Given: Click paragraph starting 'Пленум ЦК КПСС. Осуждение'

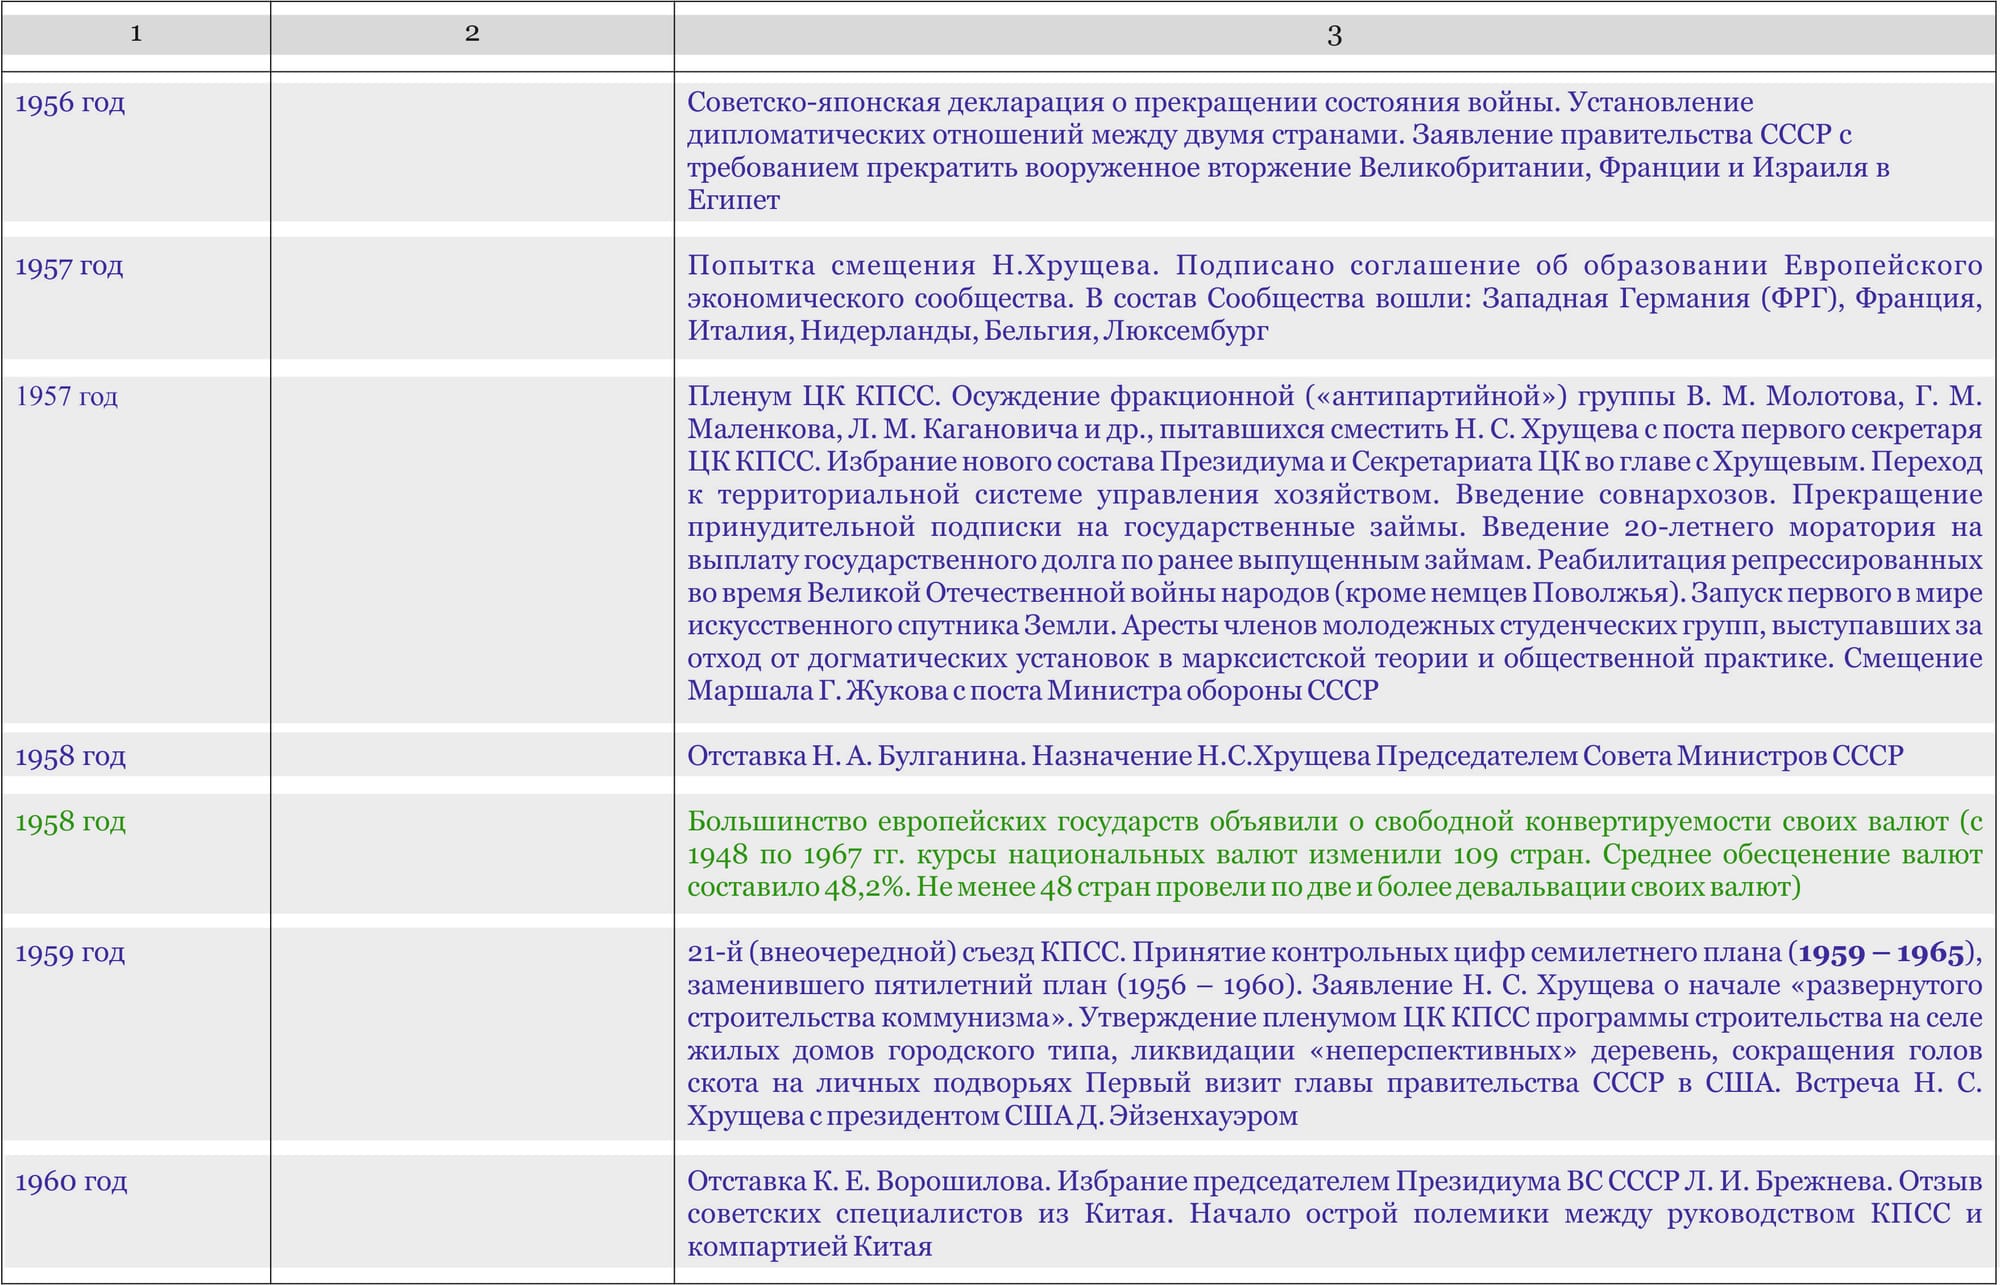Looking at the screenshot, I should click(1334, 543).
